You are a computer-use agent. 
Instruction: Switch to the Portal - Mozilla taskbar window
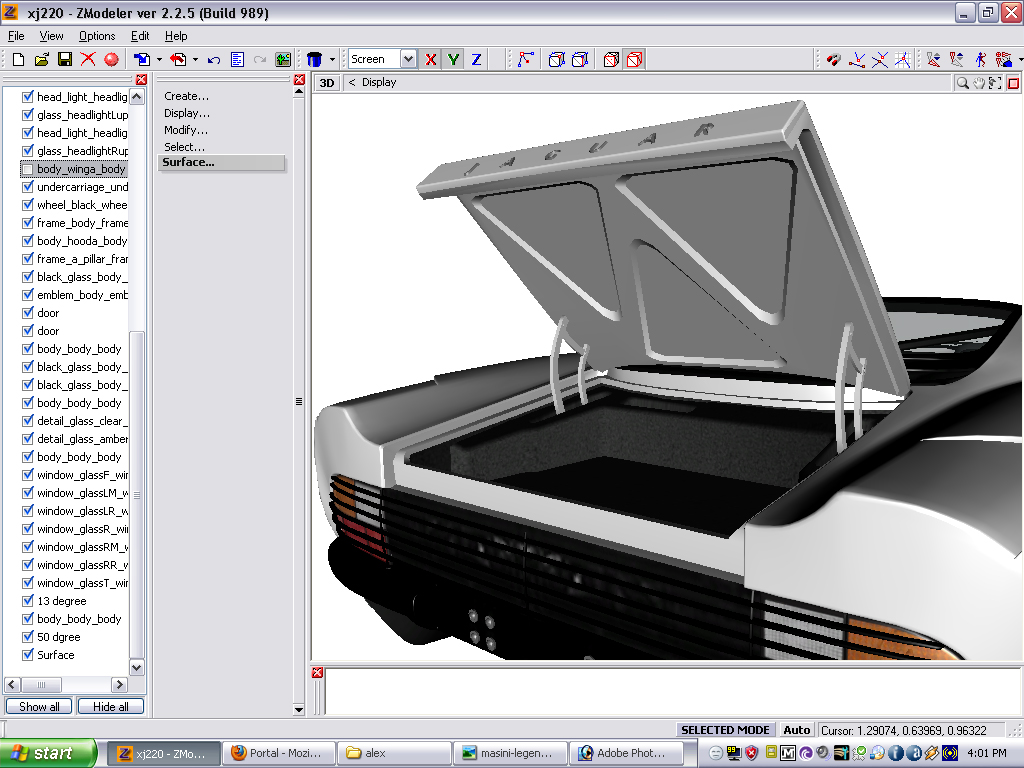[279, 753]
